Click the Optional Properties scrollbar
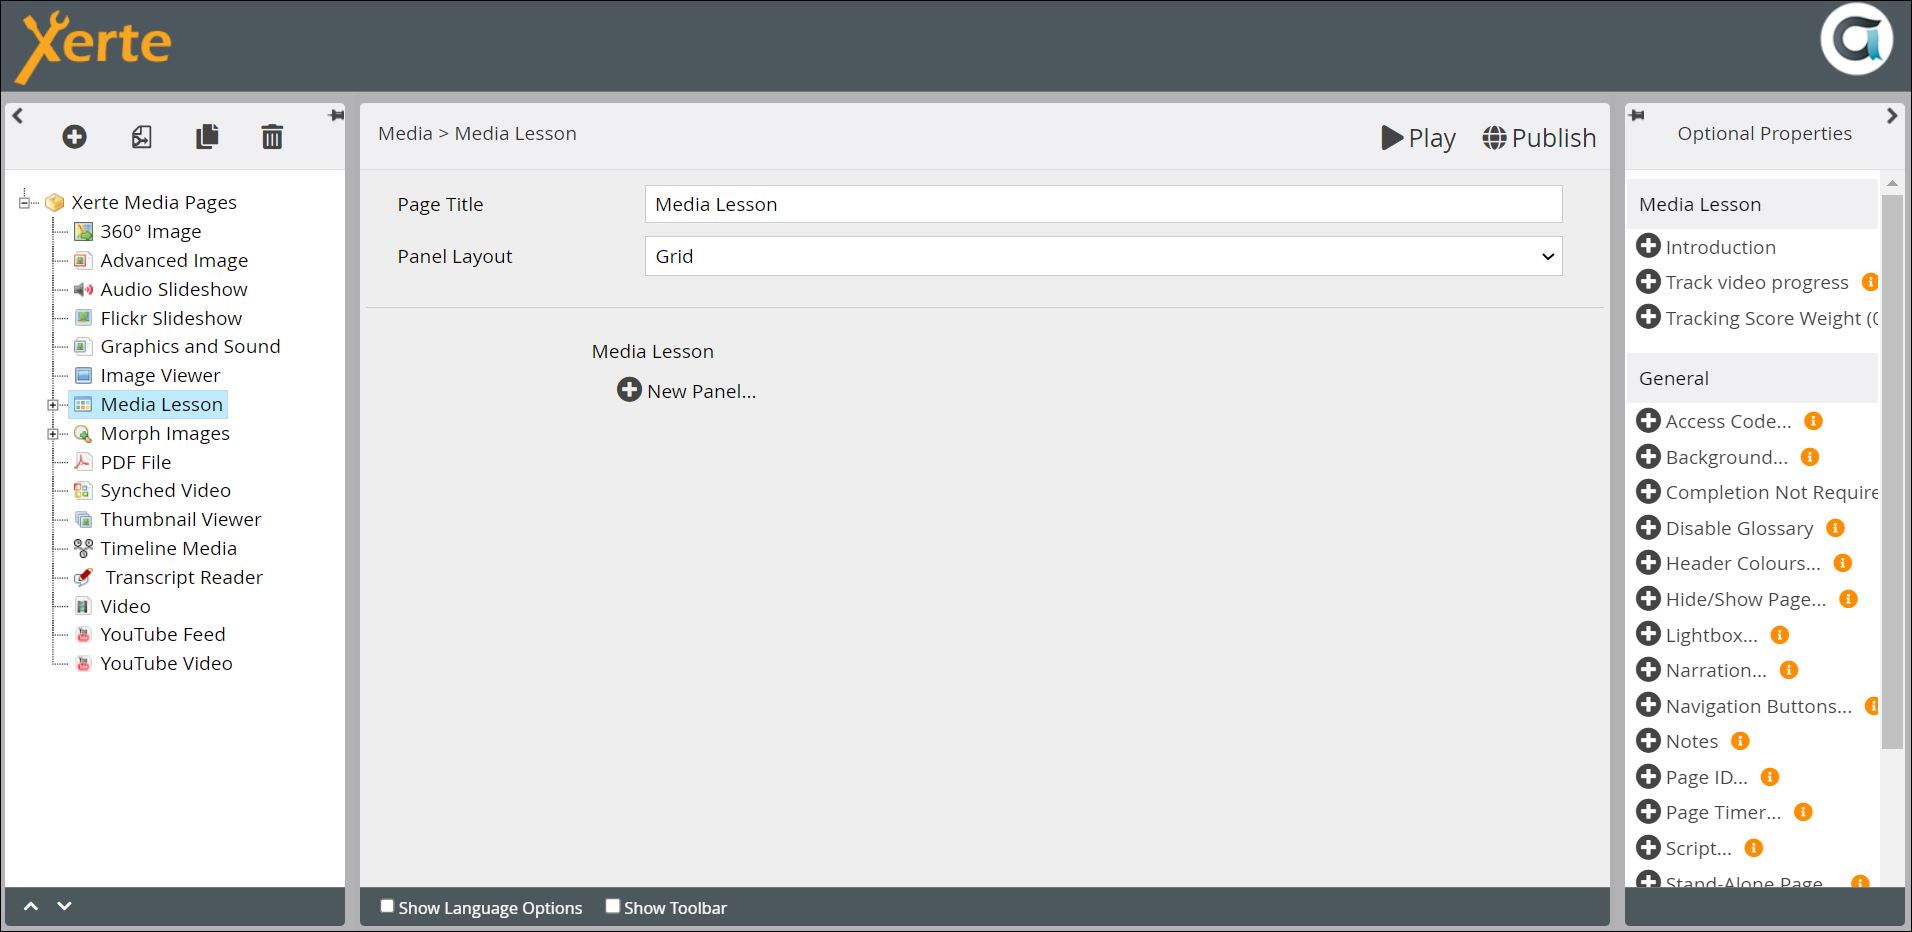This screenshot has width=1912, height=932. [x=1891, y=470]
